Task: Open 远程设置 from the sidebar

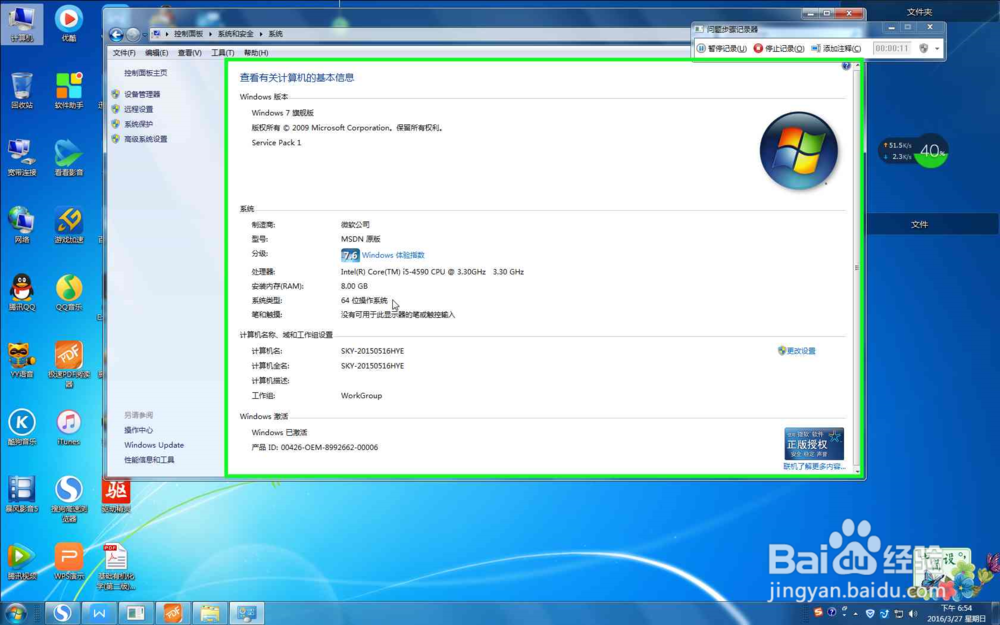Action: pos(138,110)
